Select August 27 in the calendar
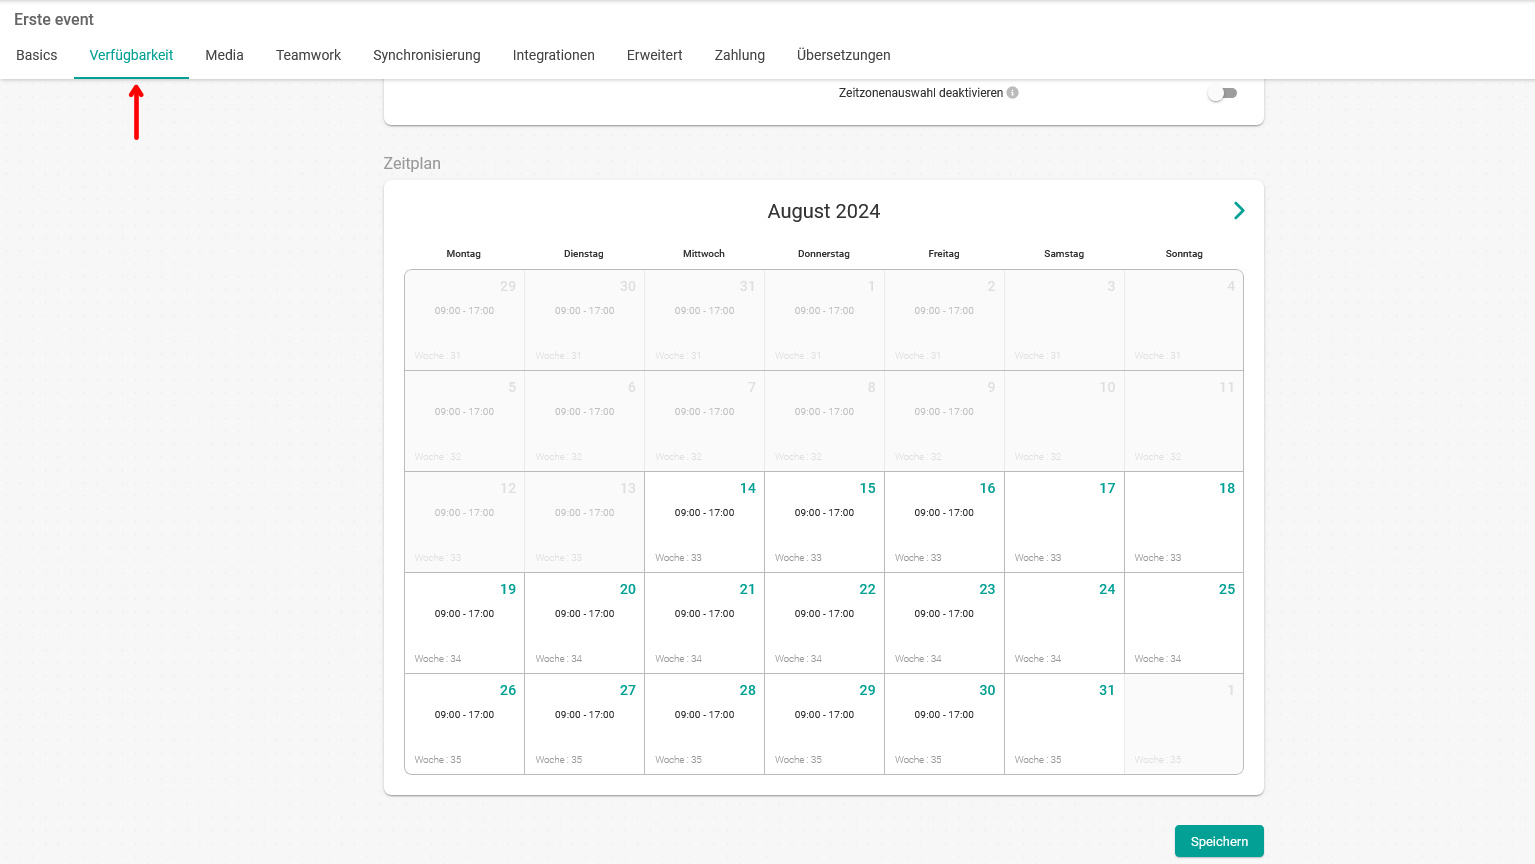1535x864 pixels. [x=584, y=724]
